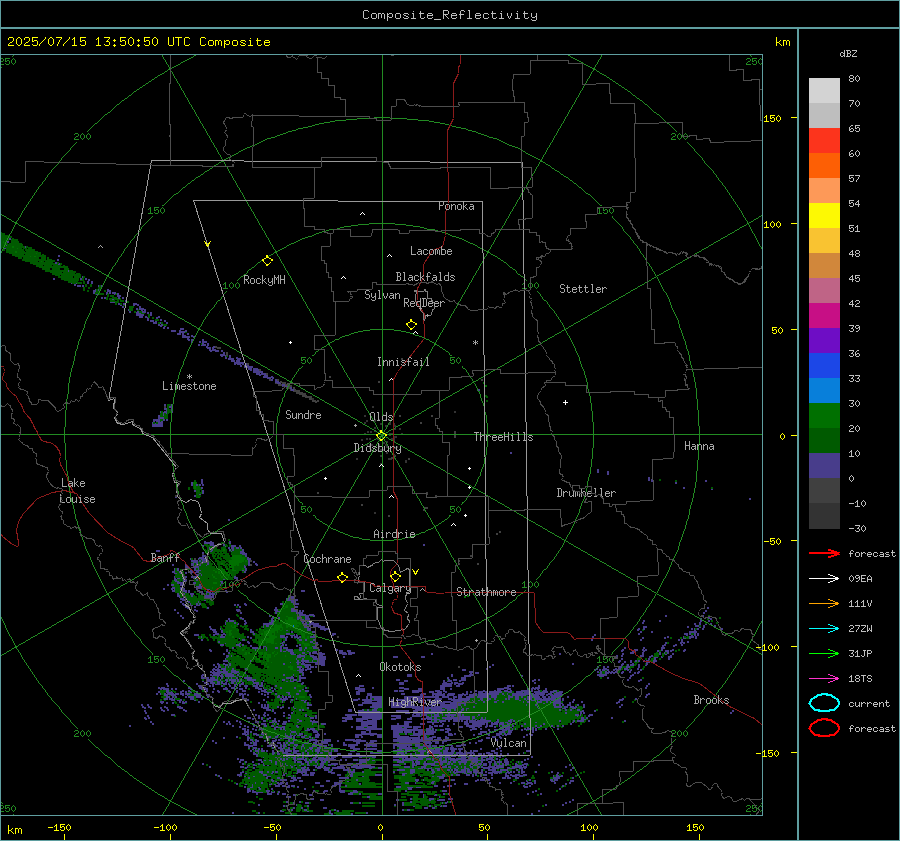Click the Innisfail city label
The image size is (900, 841).
click(x=403, y=362)
